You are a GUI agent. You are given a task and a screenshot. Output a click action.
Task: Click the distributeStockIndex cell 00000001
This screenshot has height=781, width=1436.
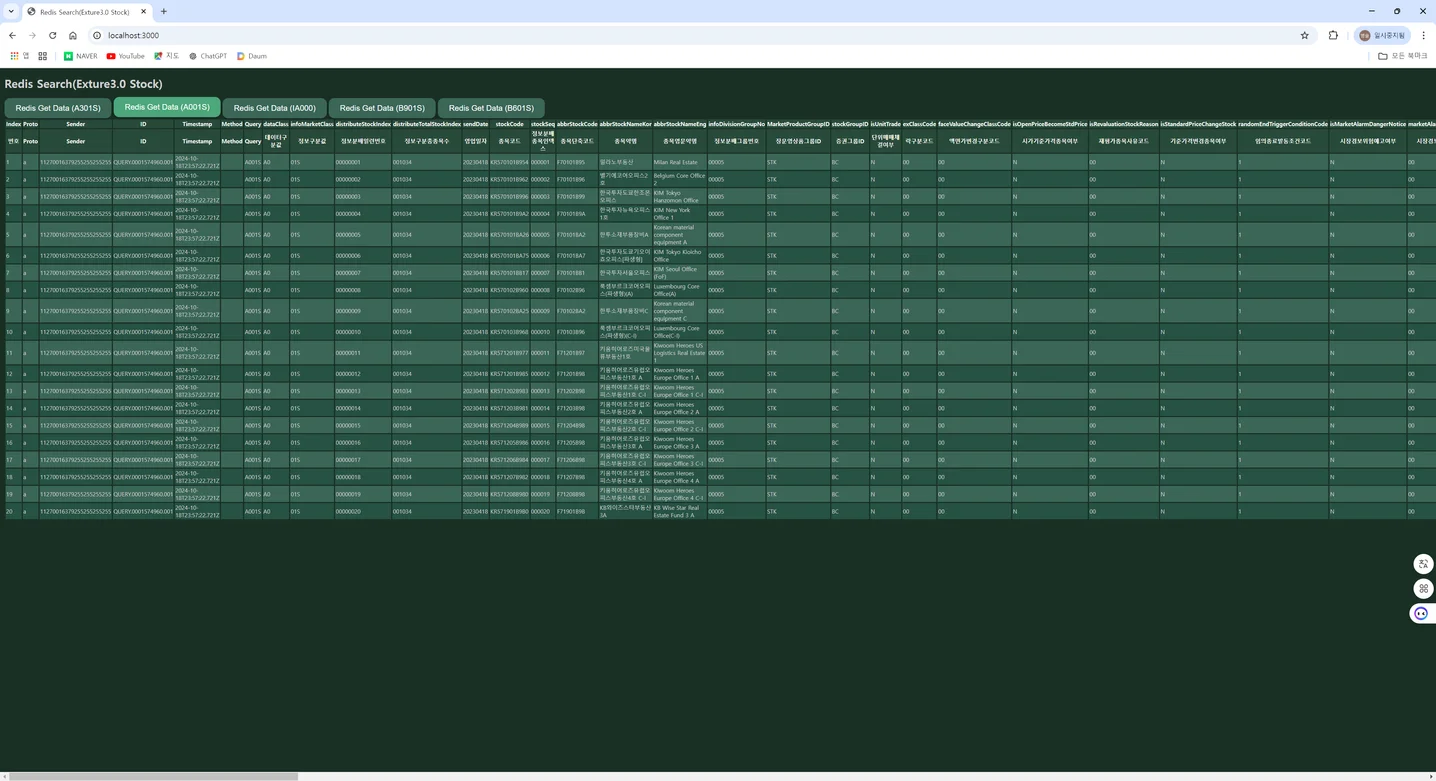coord(363,162)
